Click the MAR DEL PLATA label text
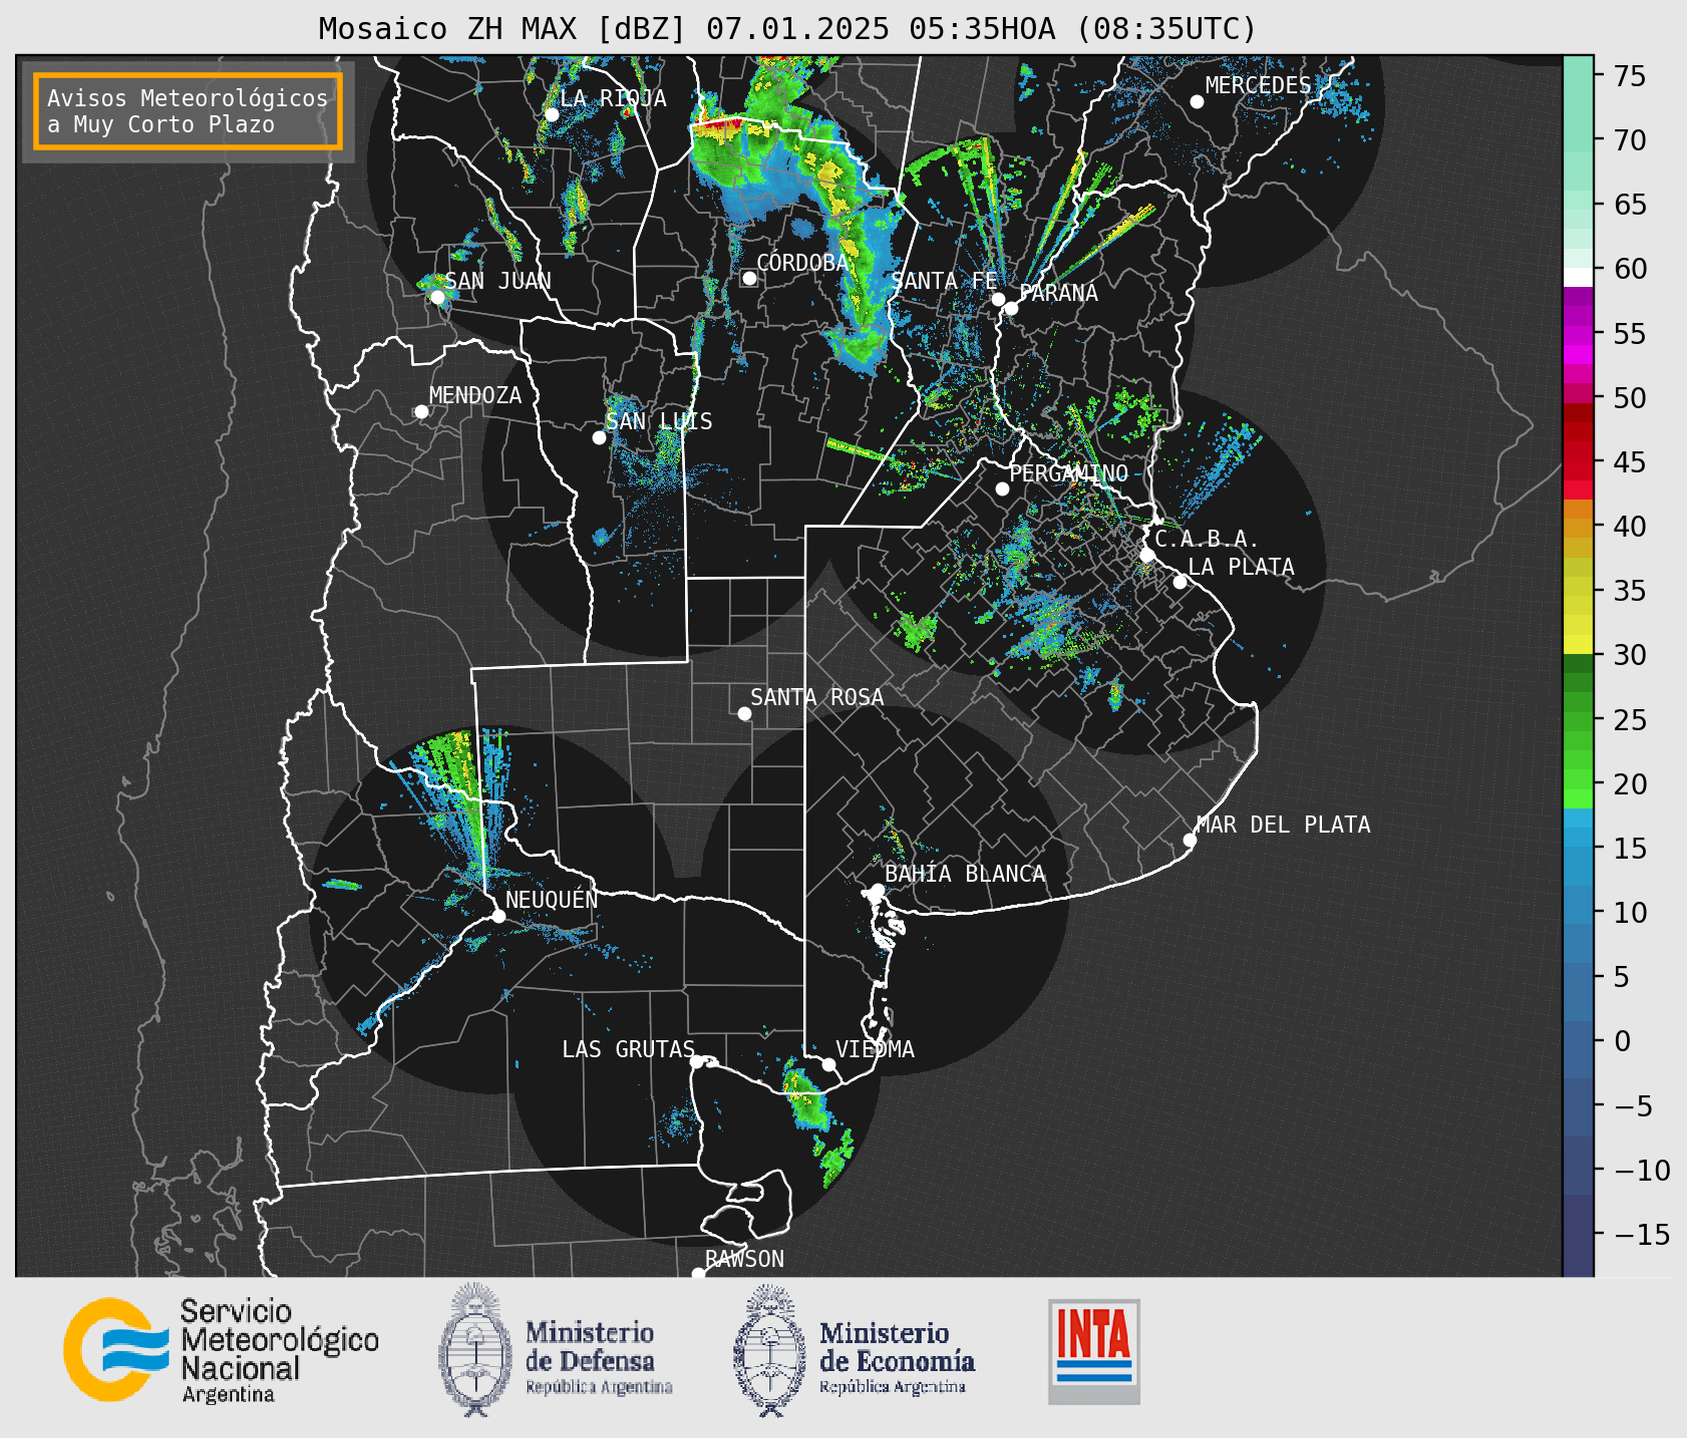Viewport: 1687px width, 1438px height. (1283, 825)
